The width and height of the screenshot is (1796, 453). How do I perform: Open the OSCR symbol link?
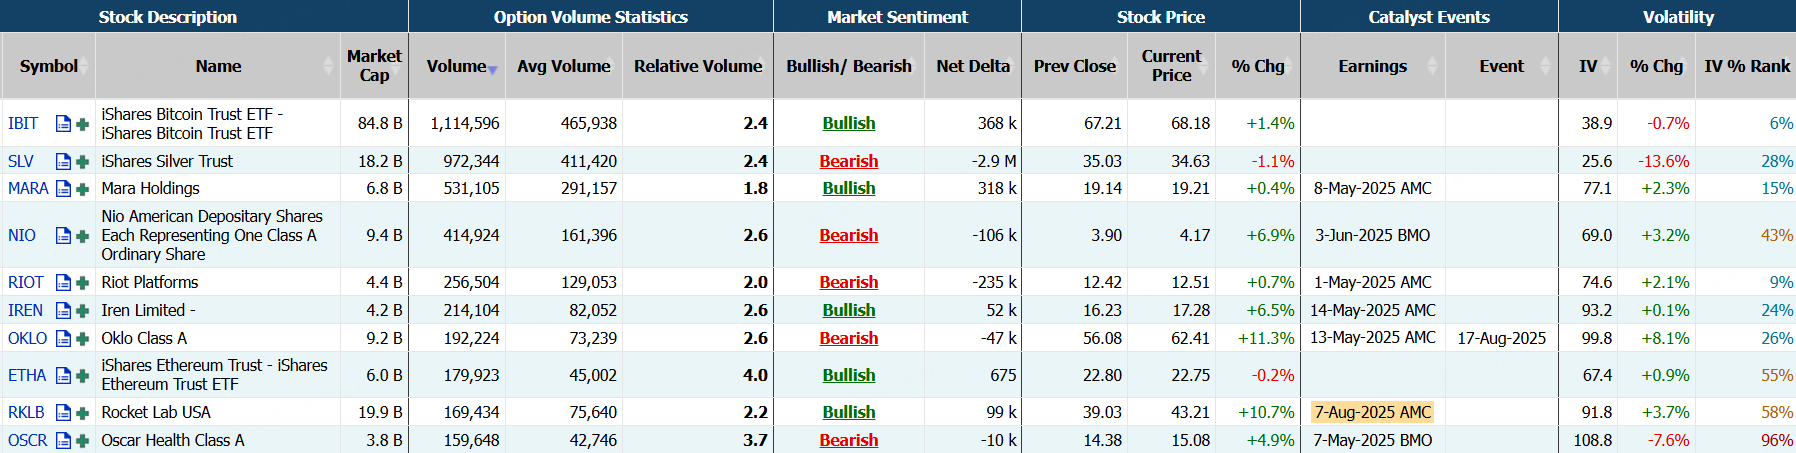[28, 440]
